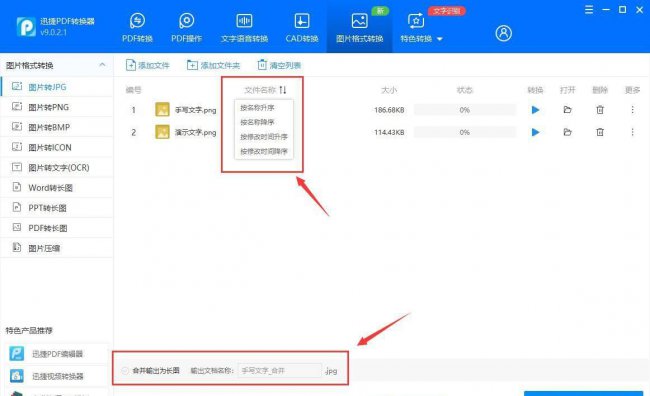Open 迅捷PDF编辑器 recommended product
The height and width of the screenshot is (396, 650).
(56, 354)
